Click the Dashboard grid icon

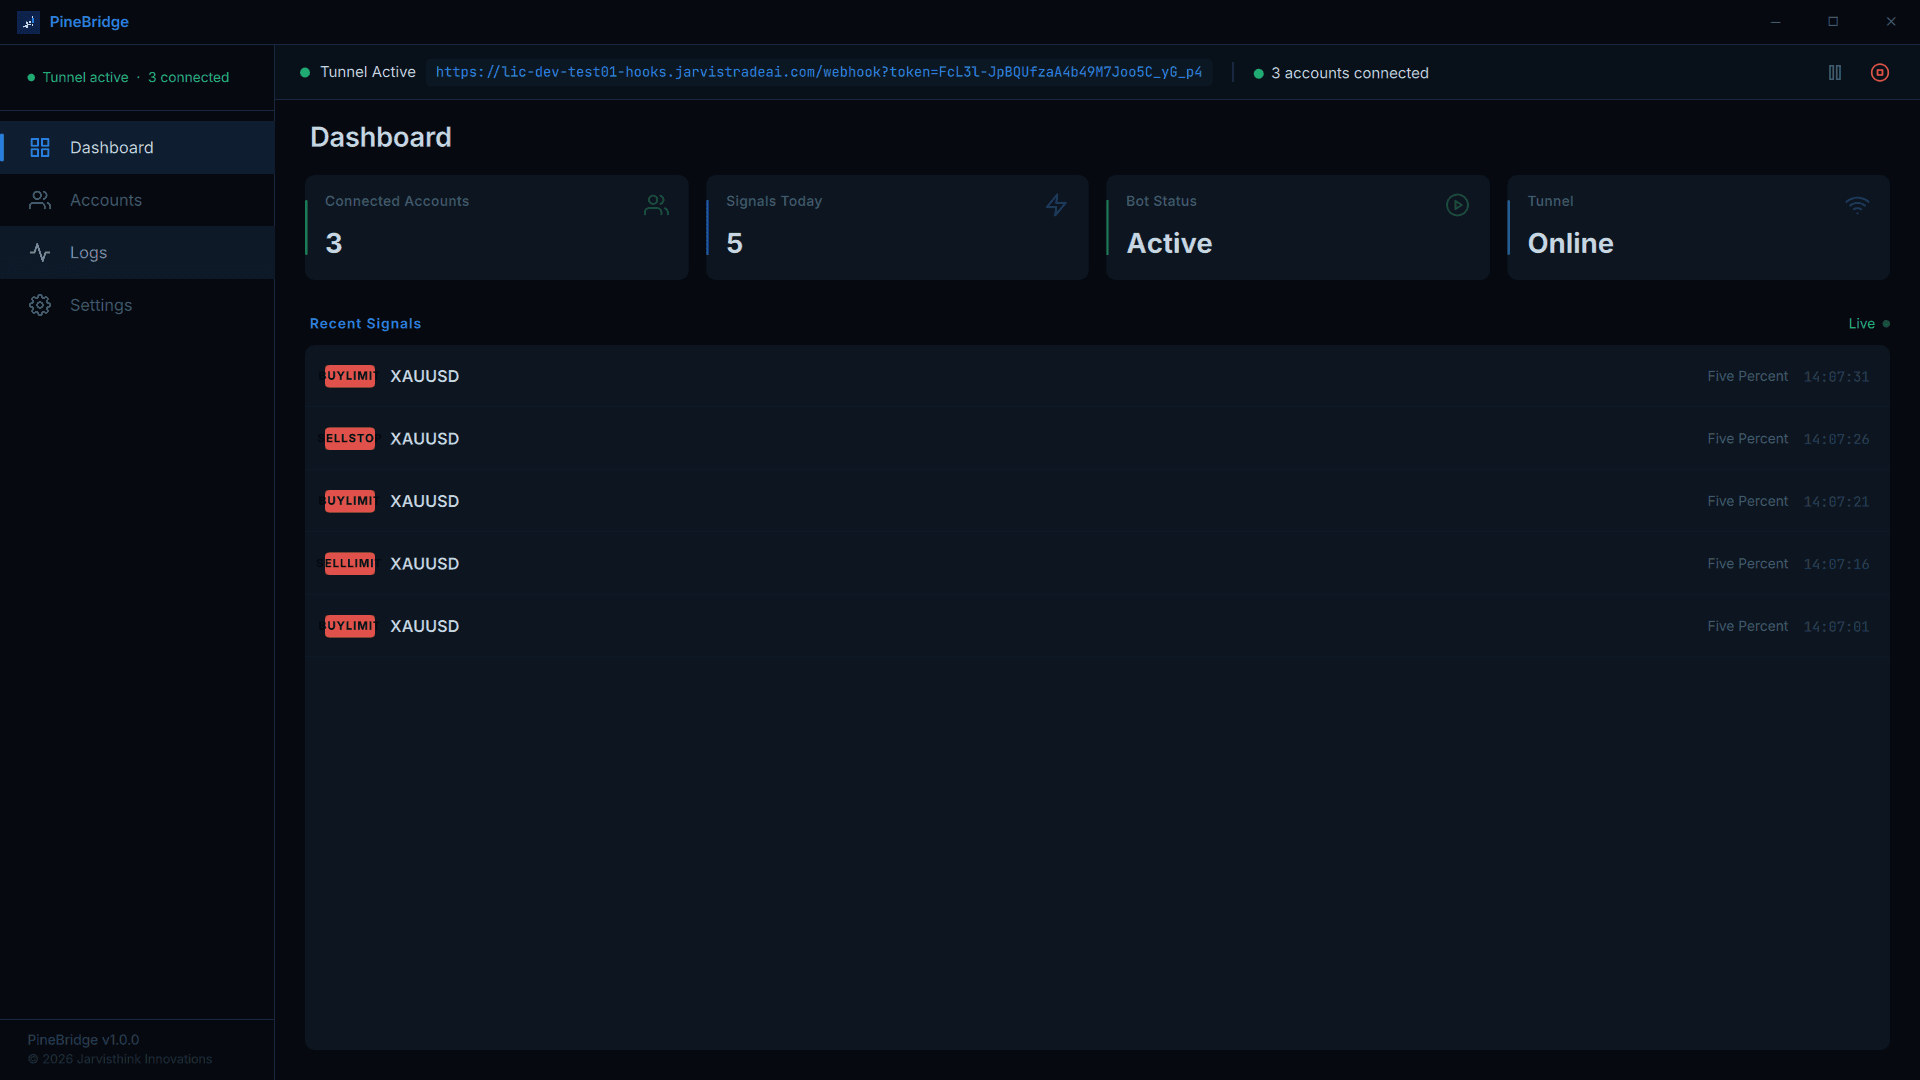40,148
